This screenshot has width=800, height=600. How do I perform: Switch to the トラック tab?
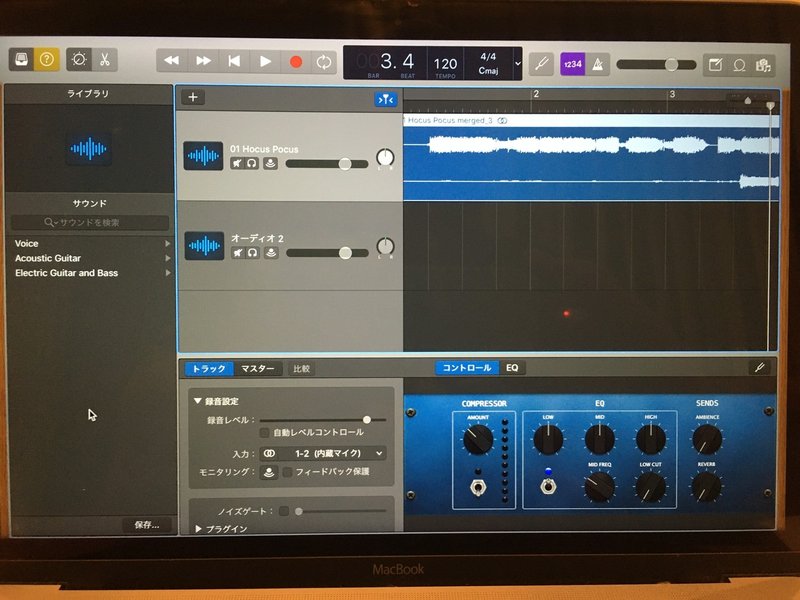pyautogui.click(x=209, y=368)
